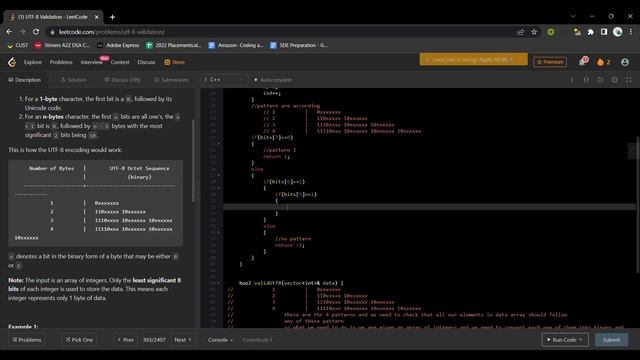Open the profile avatar menu

(625, 62)
